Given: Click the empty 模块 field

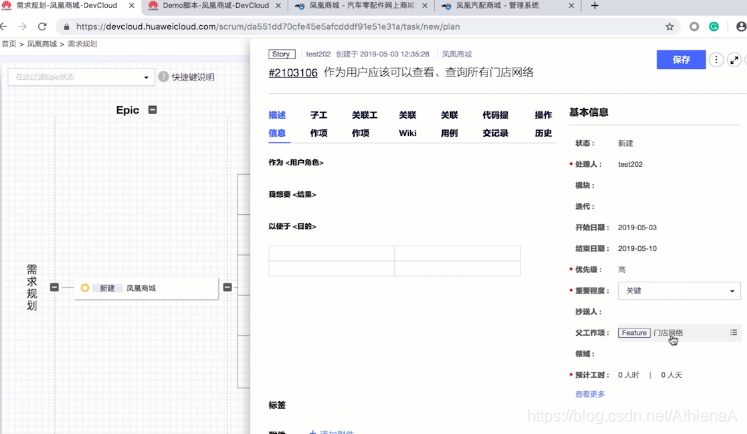Looking at the screenshot, I should coord(679,185).
